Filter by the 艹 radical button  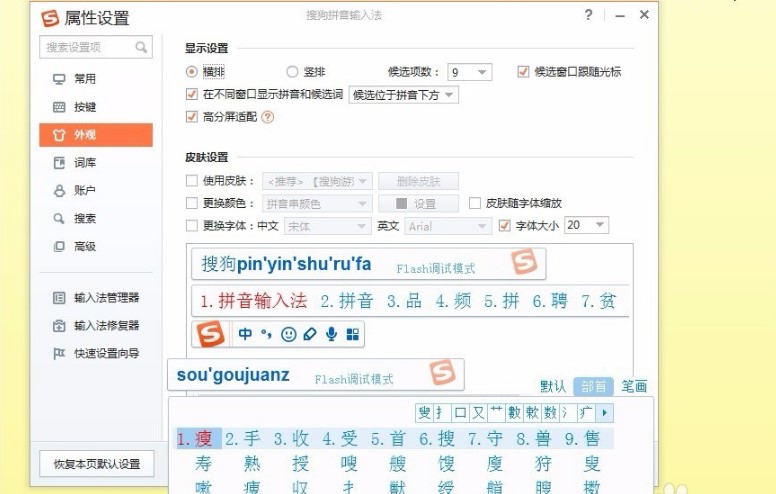[496, 412]
